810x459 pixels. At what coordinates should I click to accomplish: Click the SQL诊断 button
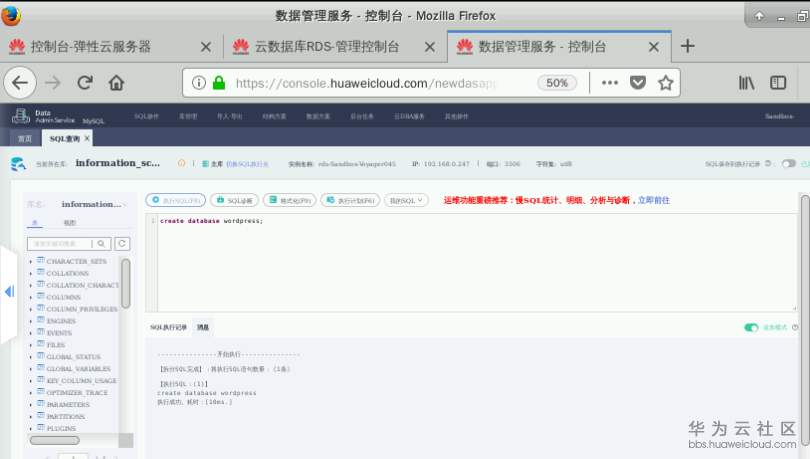click(x=235, y=200)
